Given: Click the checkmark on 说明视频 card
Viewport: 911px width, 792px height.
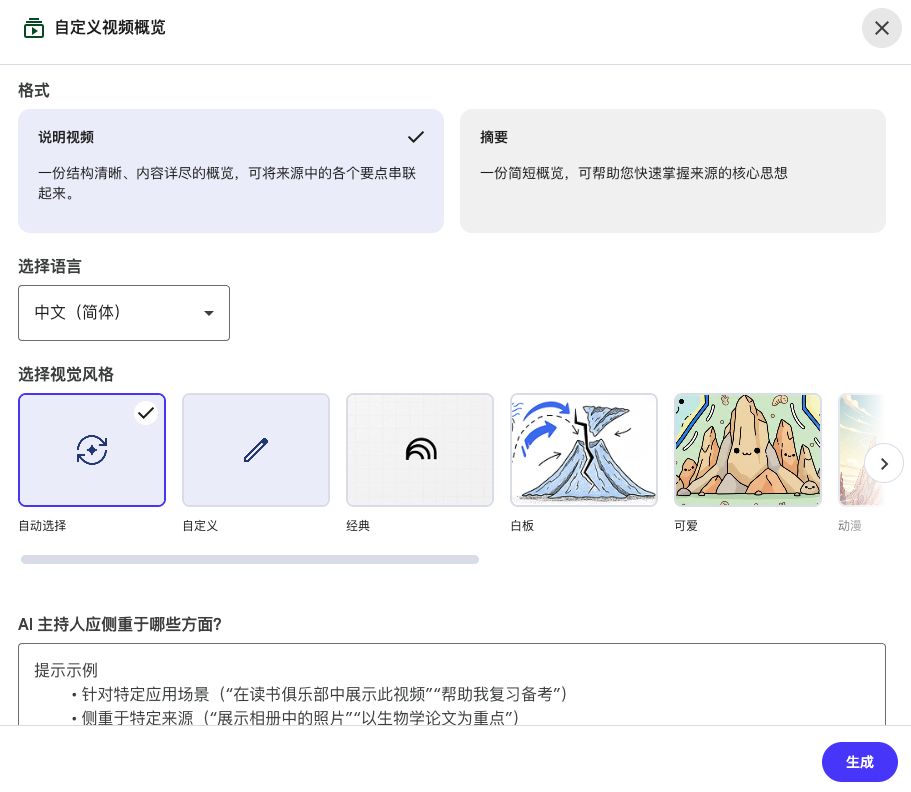Looking at the screenshot, I should 416,137.
